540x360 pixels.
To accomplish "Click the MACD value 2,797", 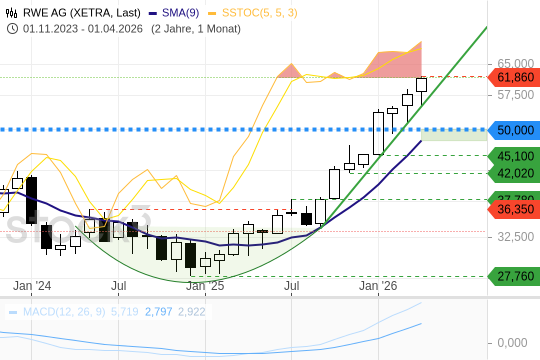I will tap(158, 312).
